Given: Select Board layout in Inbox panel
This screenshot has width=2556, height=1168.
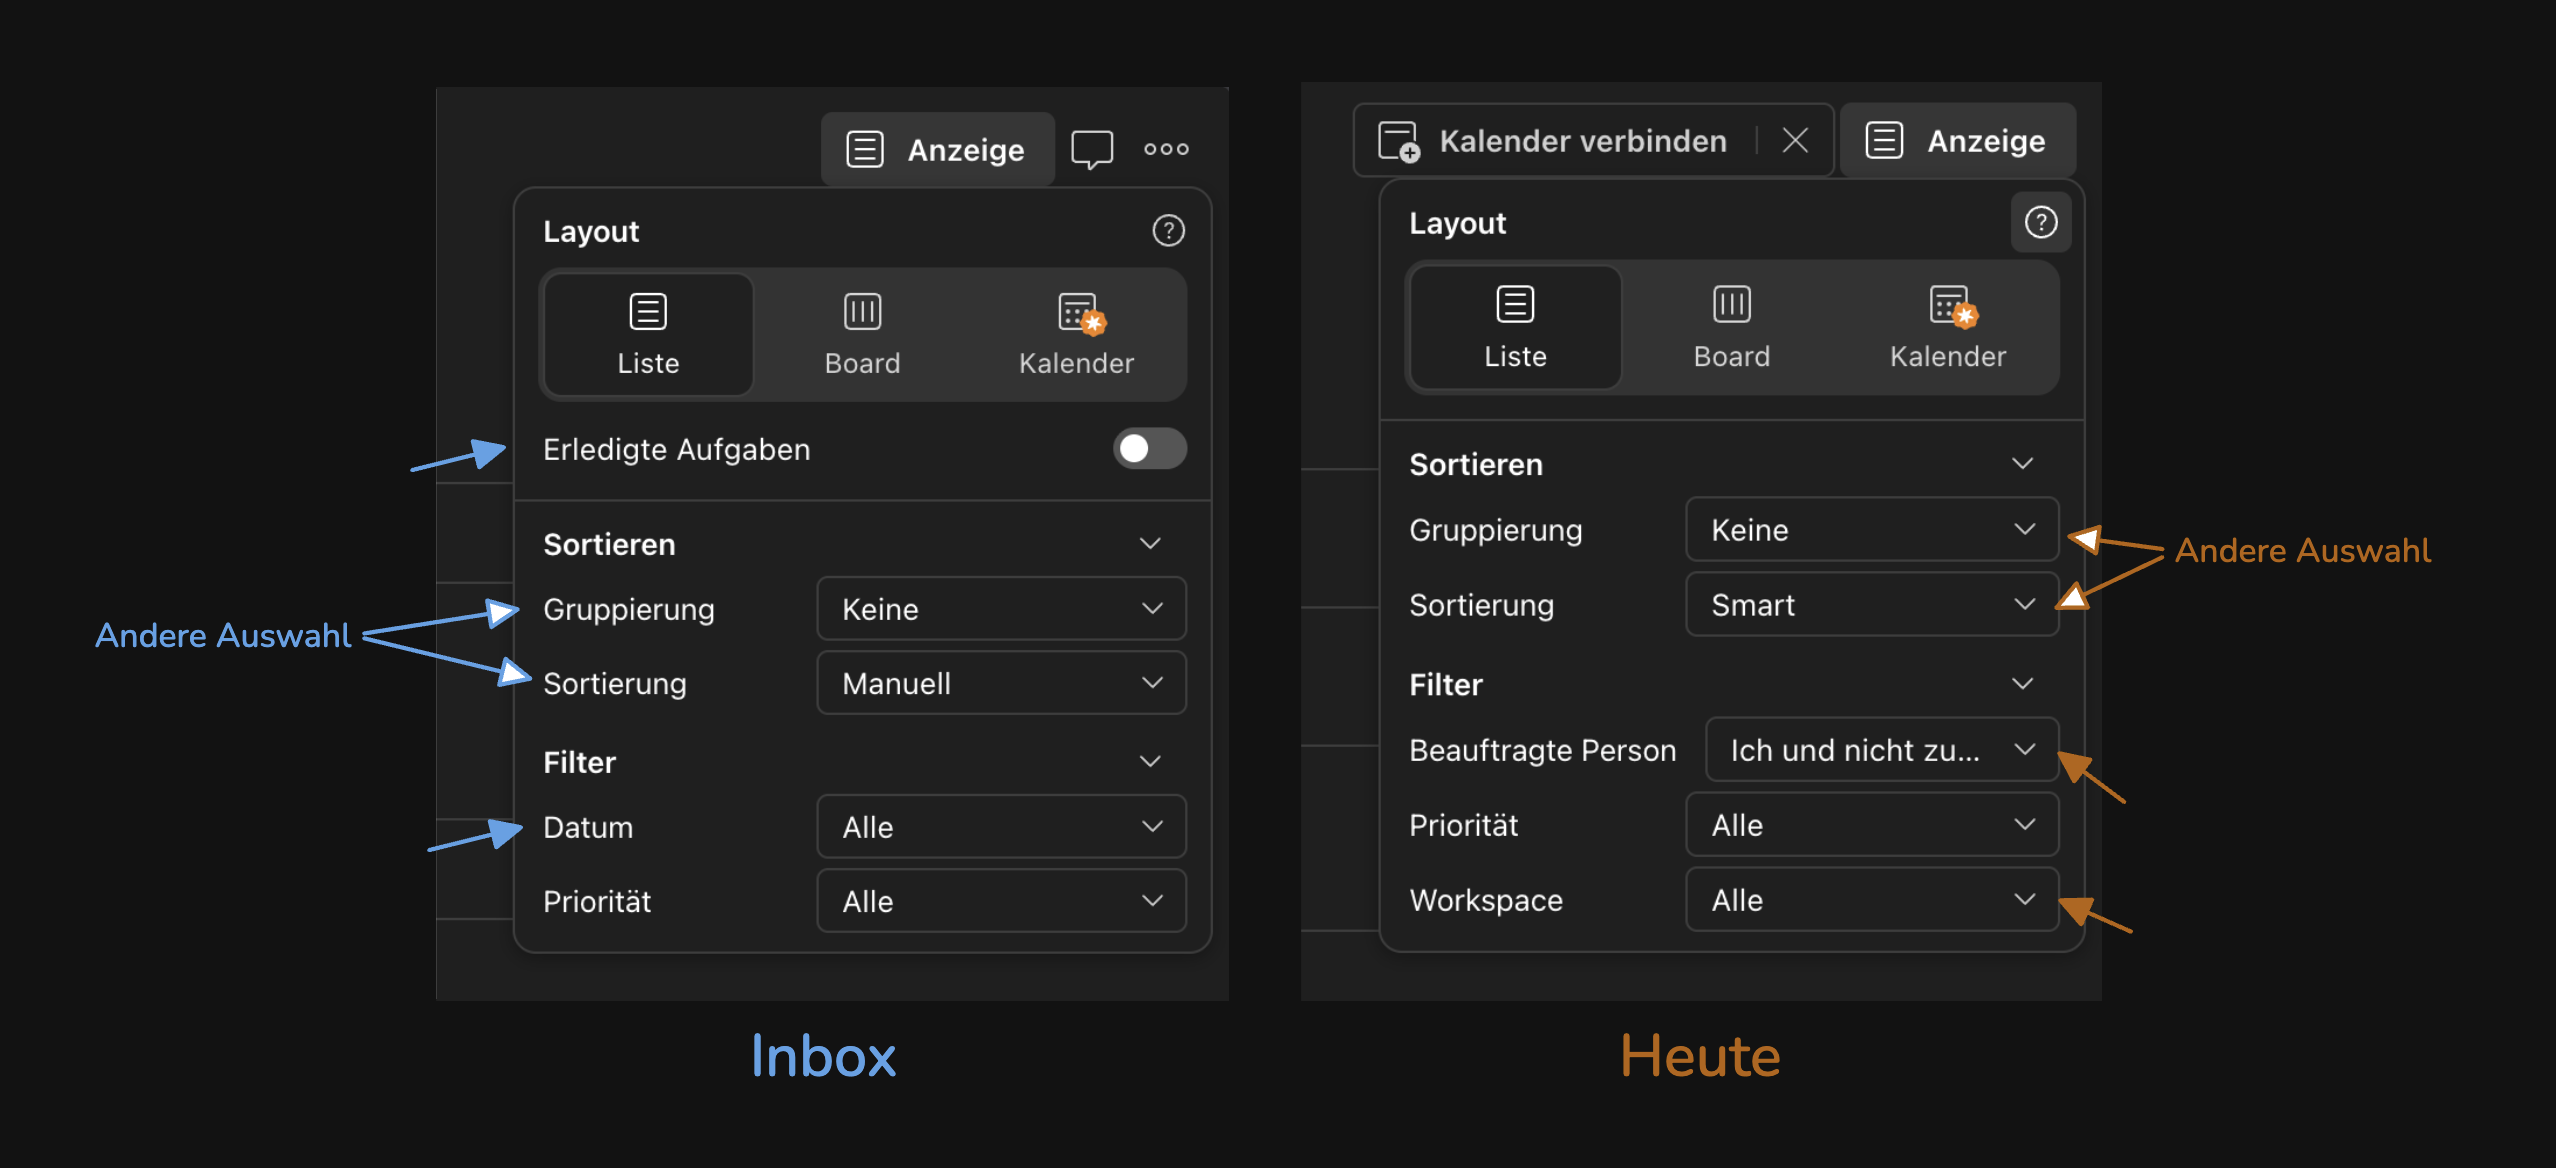Looking at the screenshot, I should pos(862,334).
